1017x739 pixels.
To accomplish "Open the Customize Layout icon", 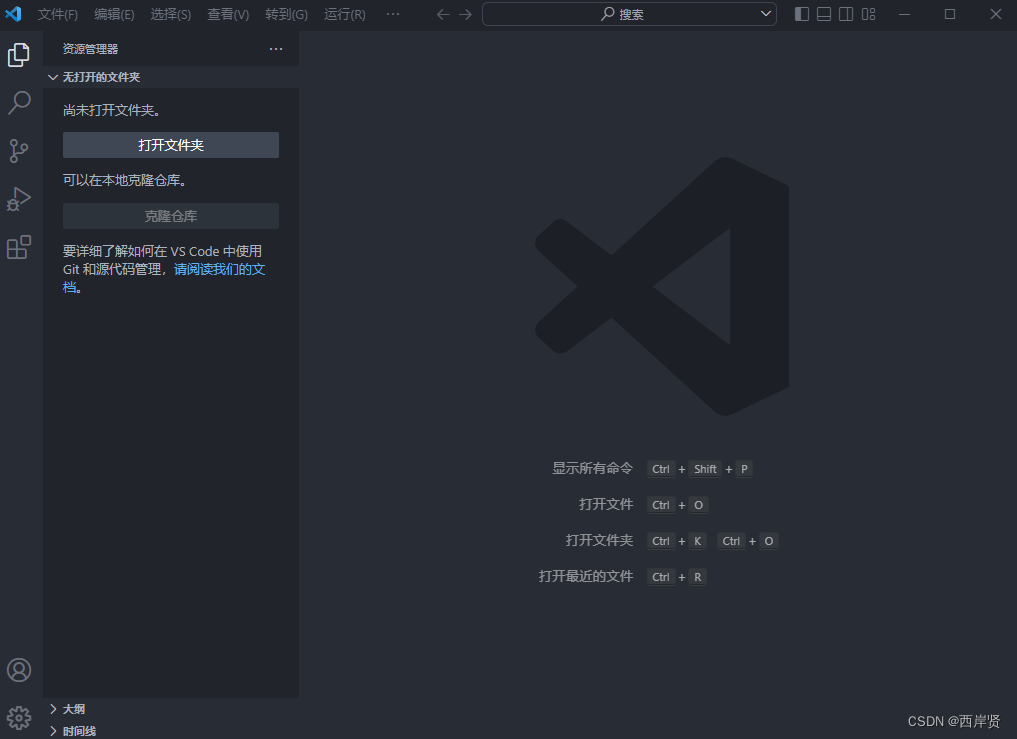I will (868, 14).
